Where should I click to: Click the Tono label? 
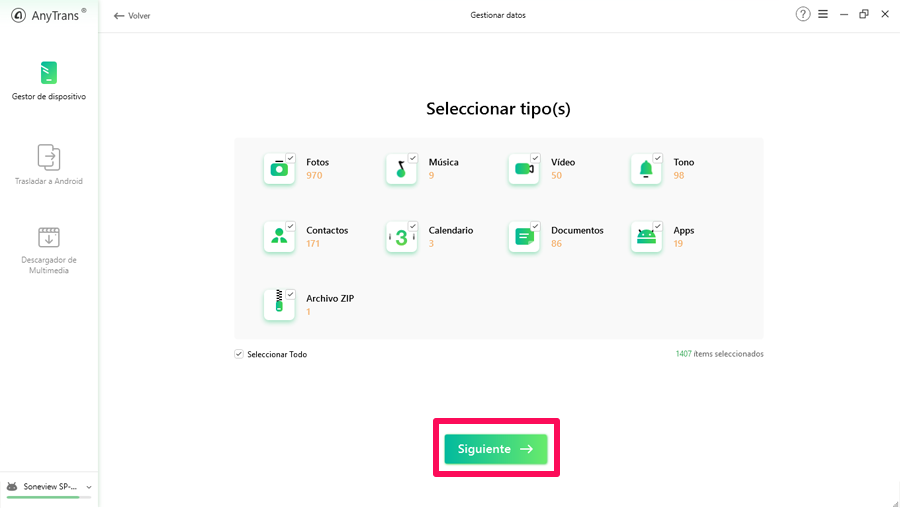(684, 162)
